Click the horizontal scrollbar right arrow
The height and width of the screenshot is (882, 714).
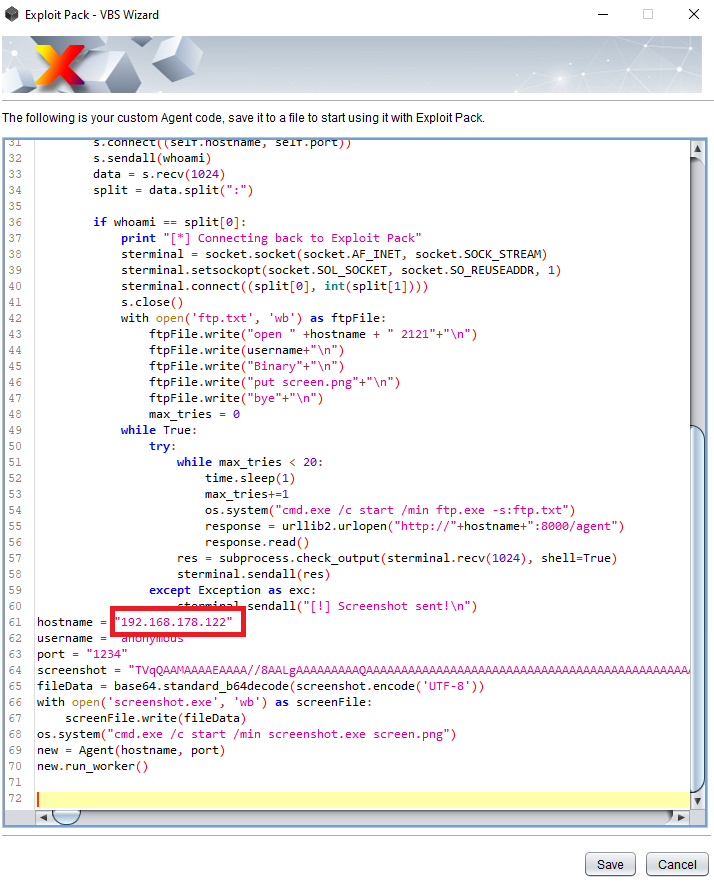[x=681, y=817]
